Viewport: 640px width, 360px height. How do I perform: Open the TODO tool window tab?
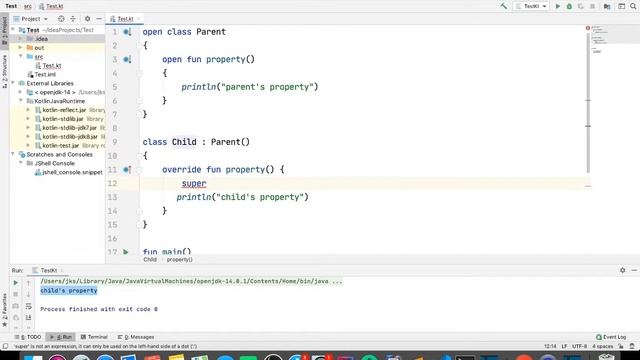(28, 337)
